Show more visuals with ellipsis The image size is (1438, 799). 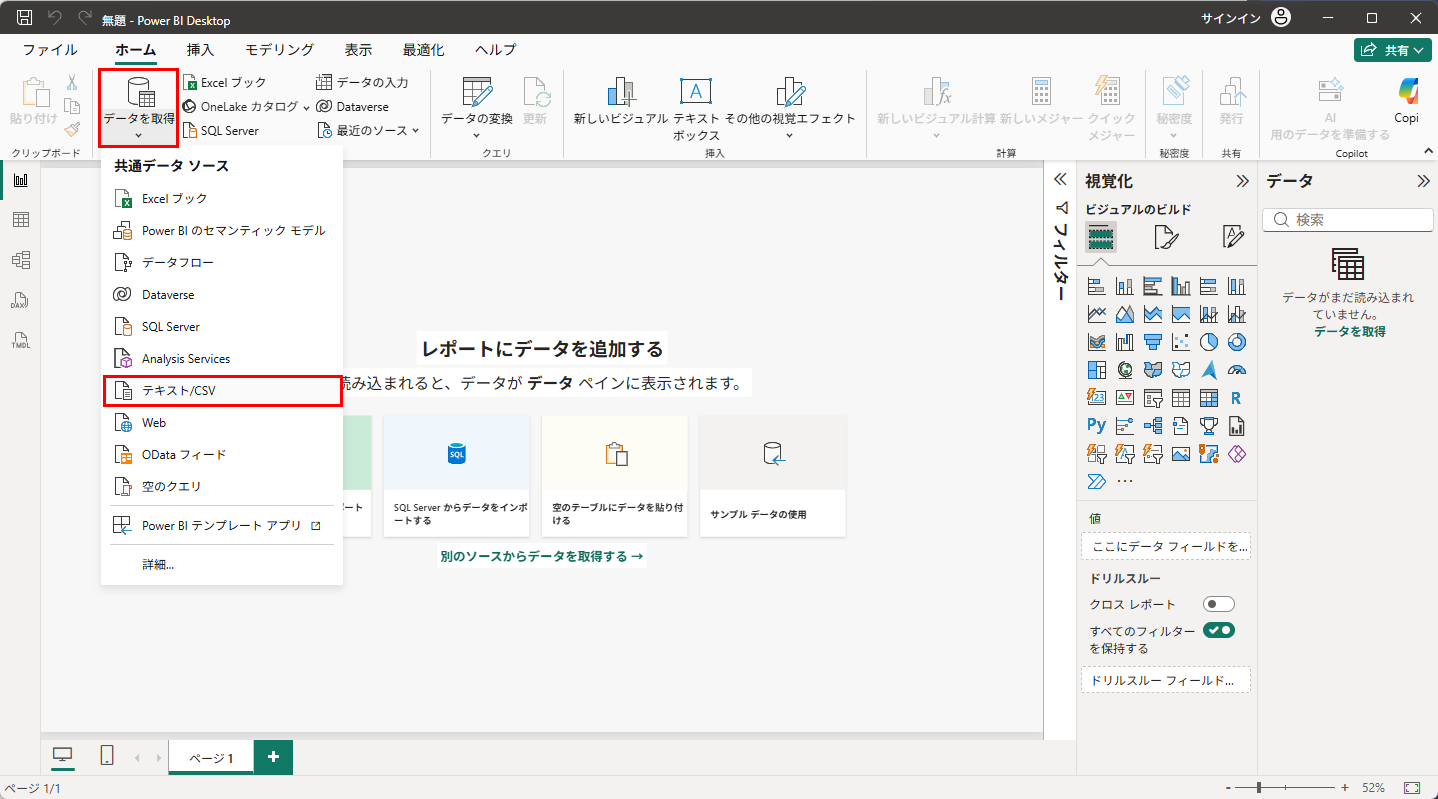(1124, 482)
